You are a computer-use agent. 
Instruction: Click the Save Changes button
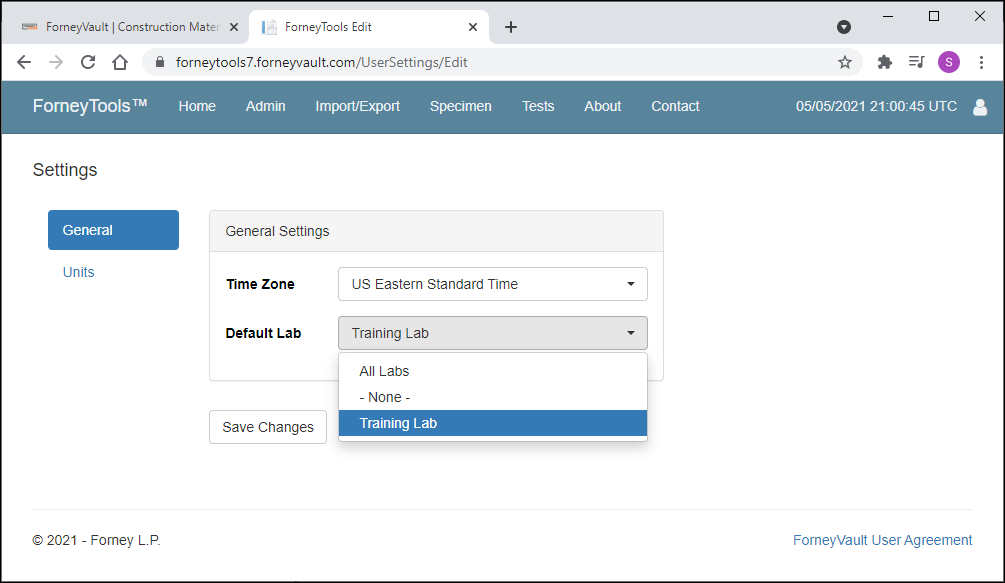pos(268,427)
